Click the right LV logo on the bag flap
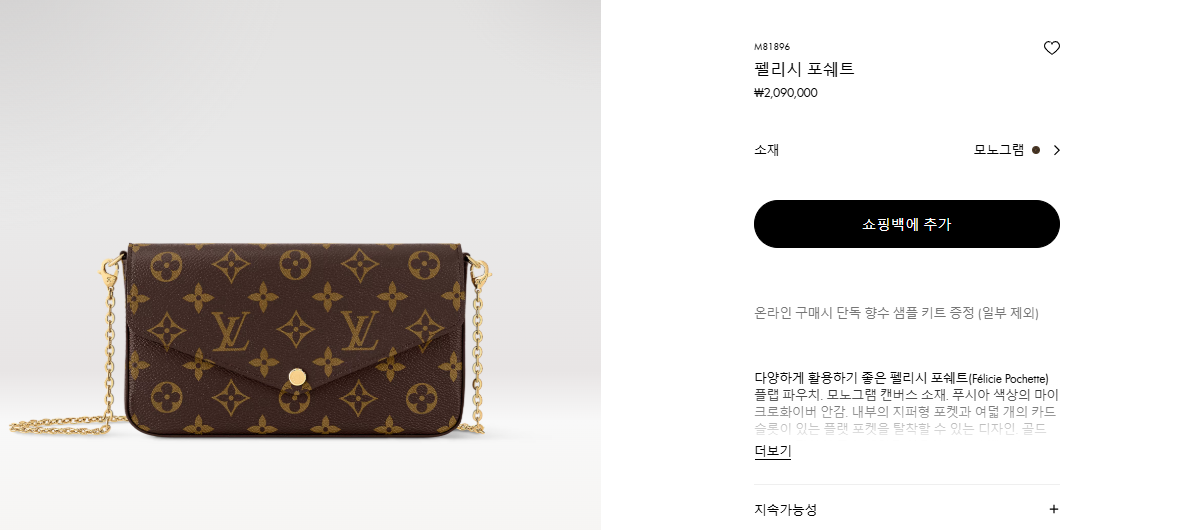 tap(360, 330)
